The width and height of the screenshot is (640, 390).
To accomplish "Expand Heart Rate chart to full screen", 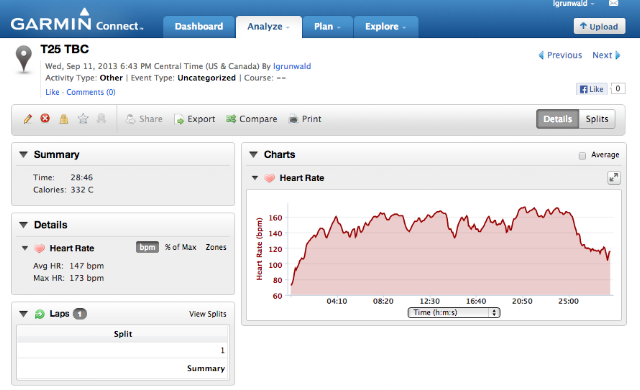I will pos(613,178).
